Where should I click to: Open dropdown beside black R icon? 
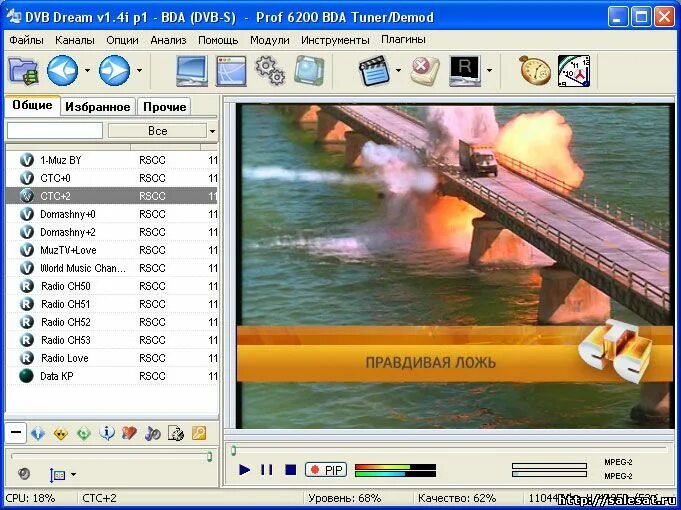click(489, 70)
